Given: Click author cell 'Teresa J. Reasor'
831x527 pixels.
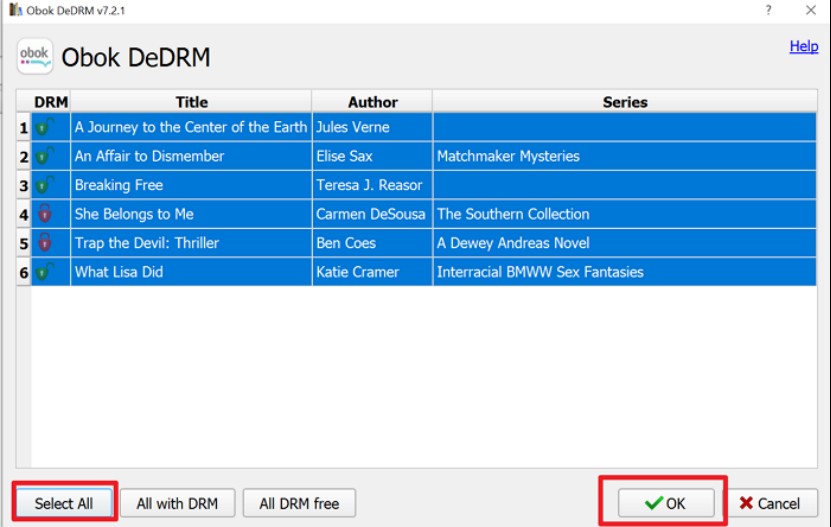Looking at the screenshot, I should click(x=373, y=185).
